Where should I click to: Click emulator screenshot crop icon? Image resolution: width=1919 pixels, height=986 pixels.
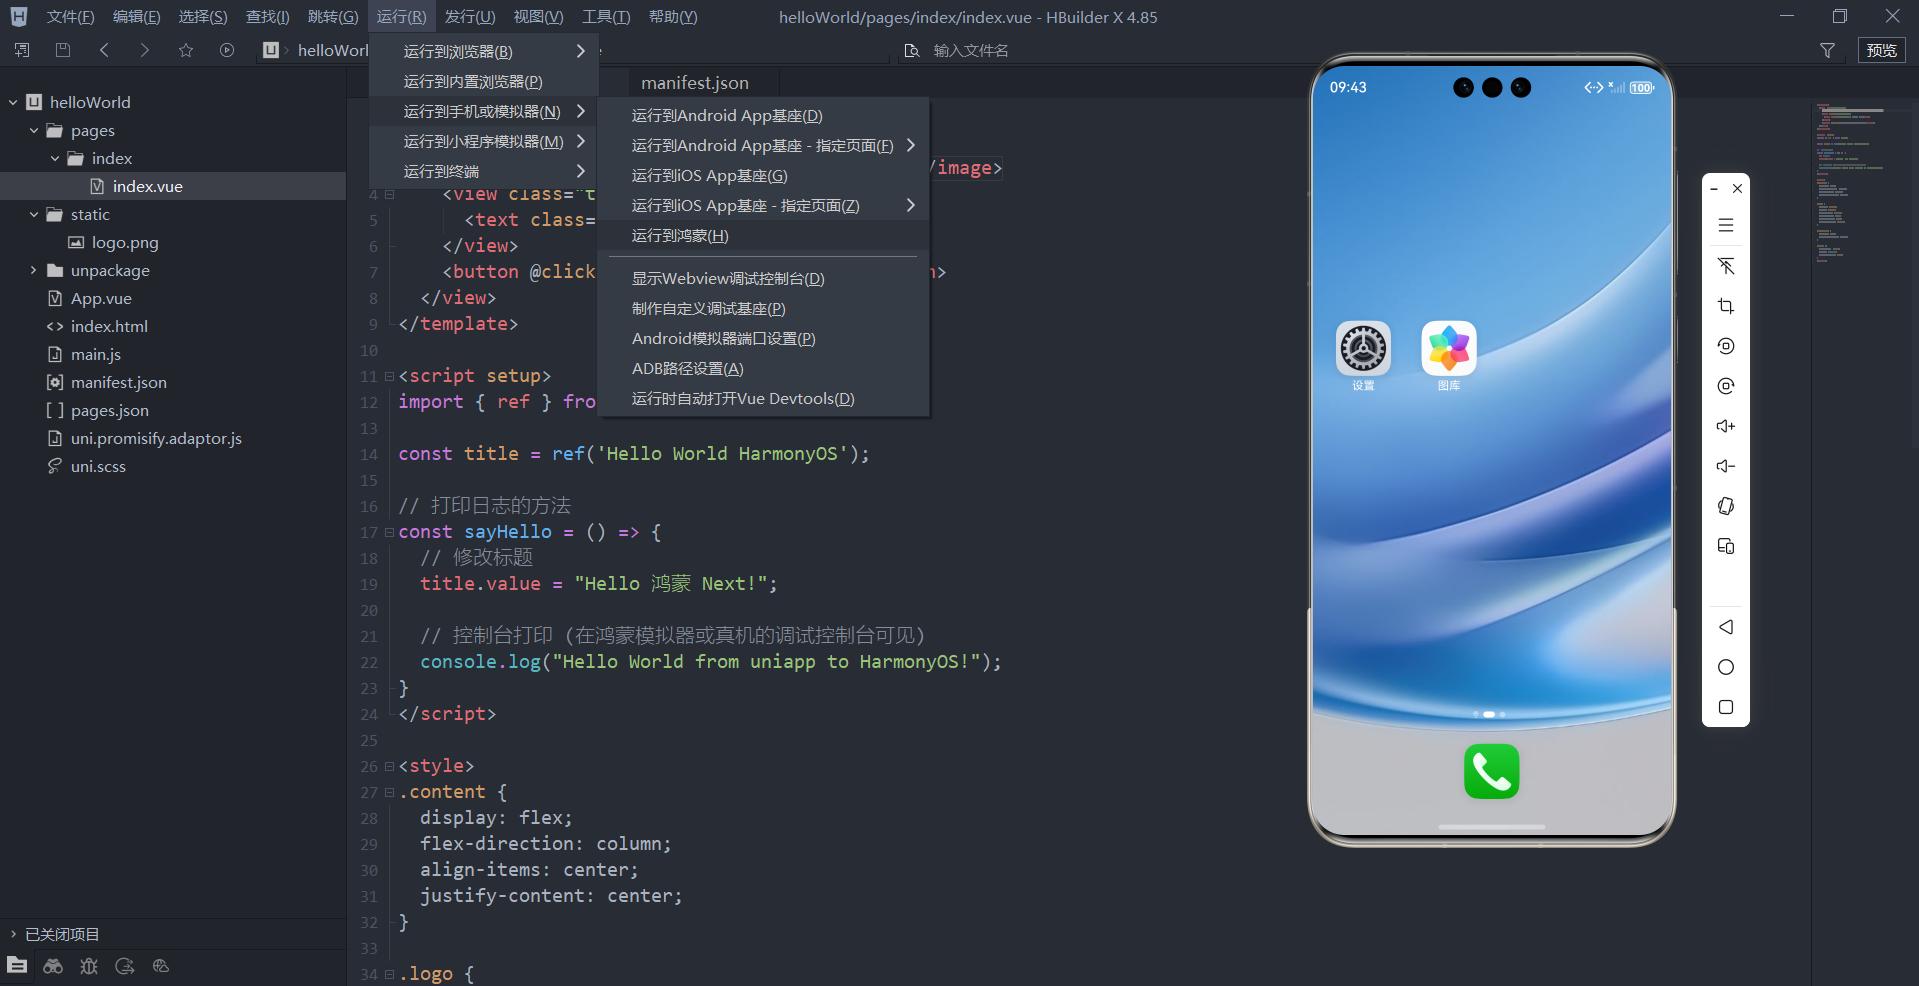pyautogui.click(x=1726, y=306)
